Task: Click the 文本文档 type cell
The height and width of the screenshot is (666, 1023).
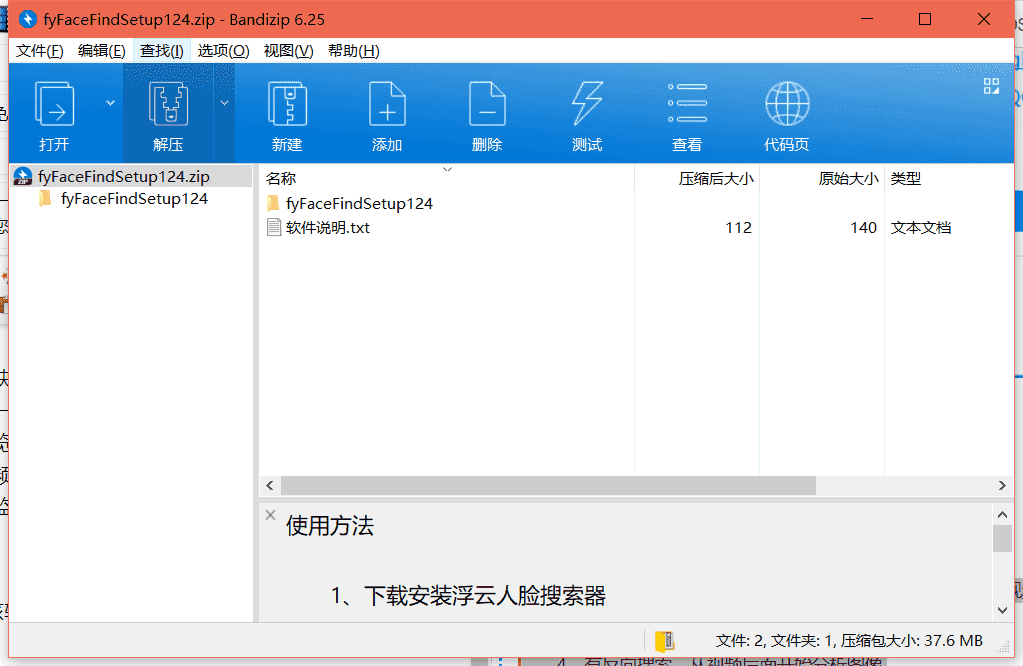Action: point(921,228)
